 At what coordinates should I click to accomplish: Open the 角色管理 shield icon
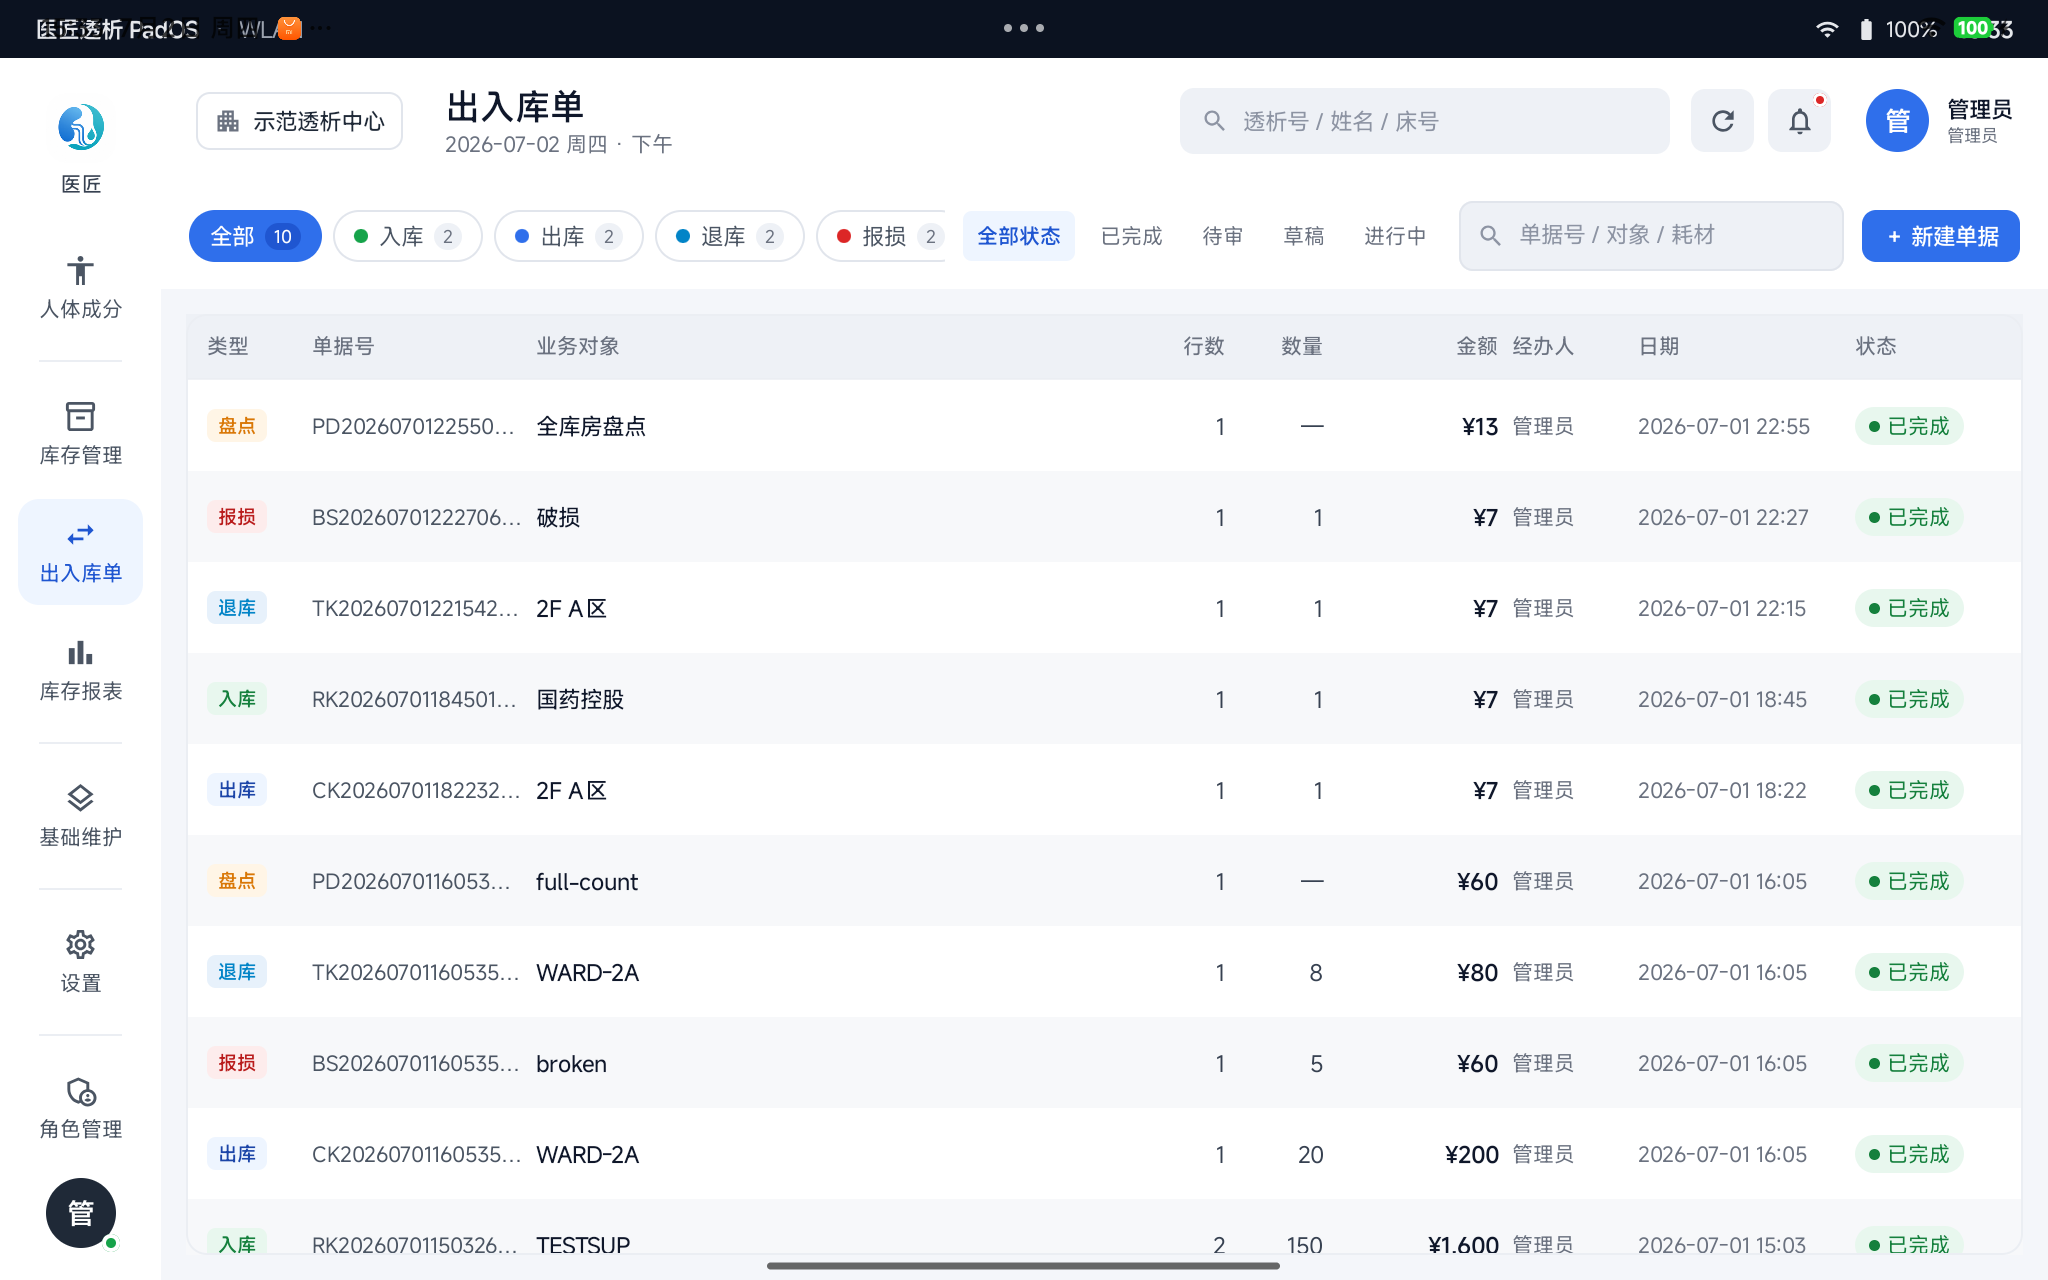click(80, 1091)
